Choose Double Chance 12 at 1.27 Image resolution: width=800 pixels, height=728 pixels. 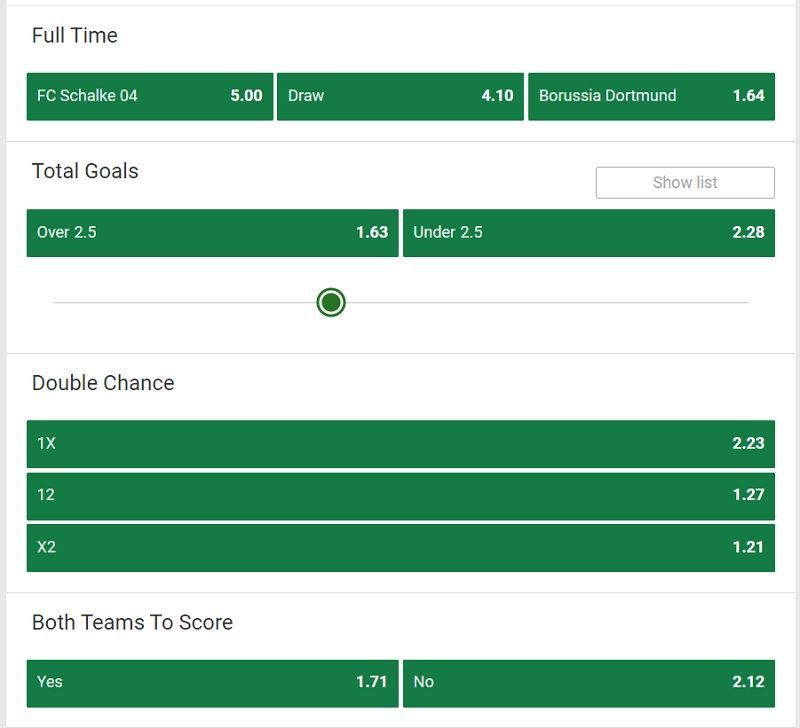pos(401,496)
